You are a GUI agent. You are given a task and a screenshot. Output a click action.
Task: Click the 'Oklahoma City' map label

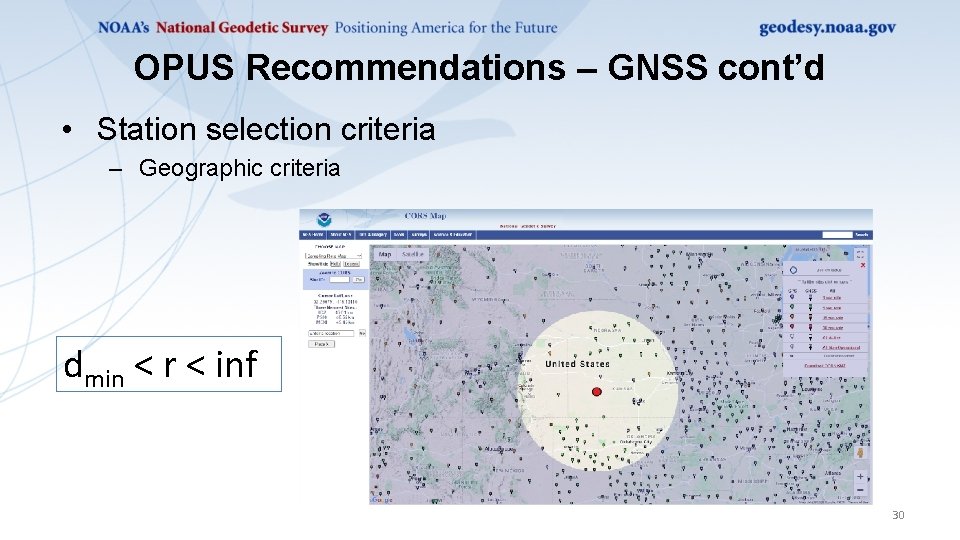click(x=635, y=441)
